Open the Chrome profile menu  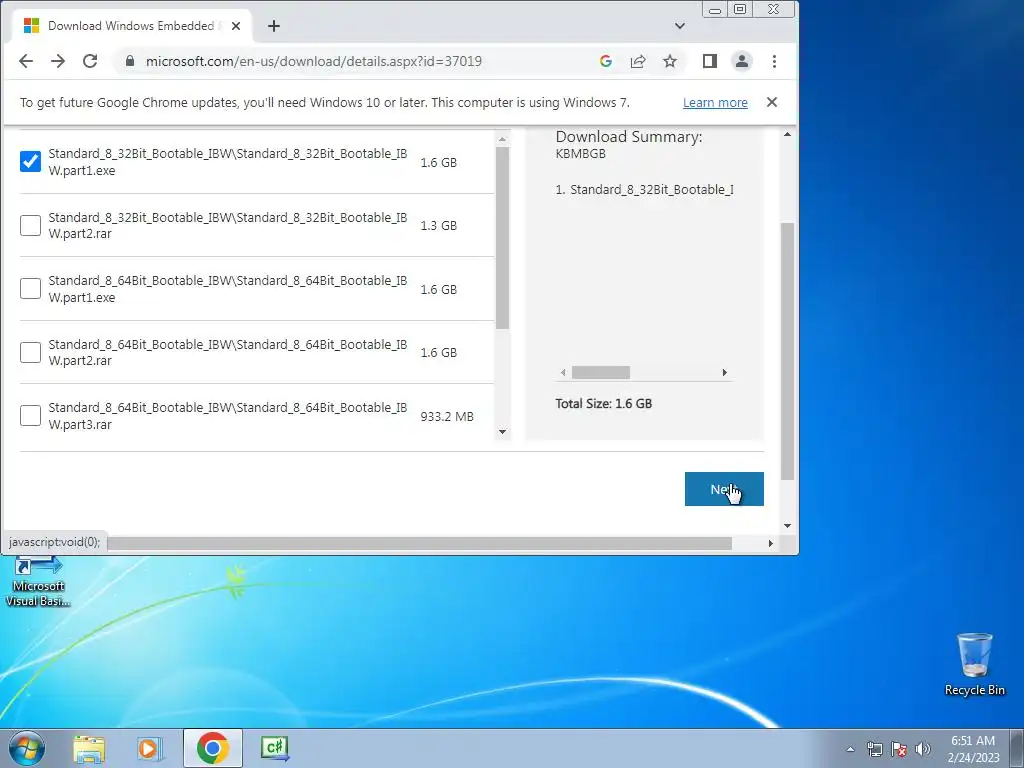(742, 61)
